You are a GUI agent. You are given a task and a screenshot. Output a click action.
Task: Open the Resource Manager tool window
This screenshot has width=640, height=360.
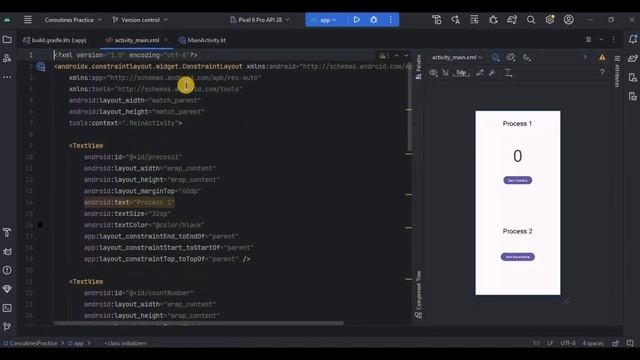[x=7, y=58]
